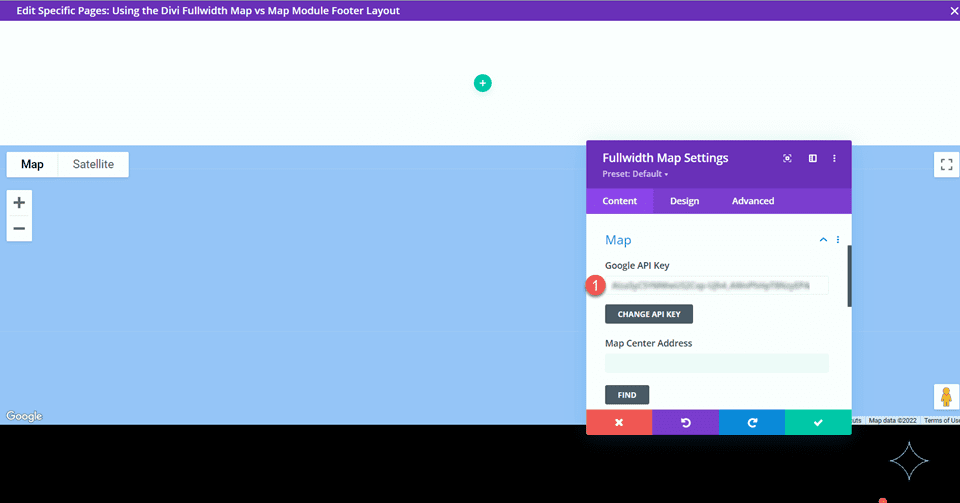Screen dimensions: 960x503
Task: Zoom in on the map
Action: pos(19,203)
